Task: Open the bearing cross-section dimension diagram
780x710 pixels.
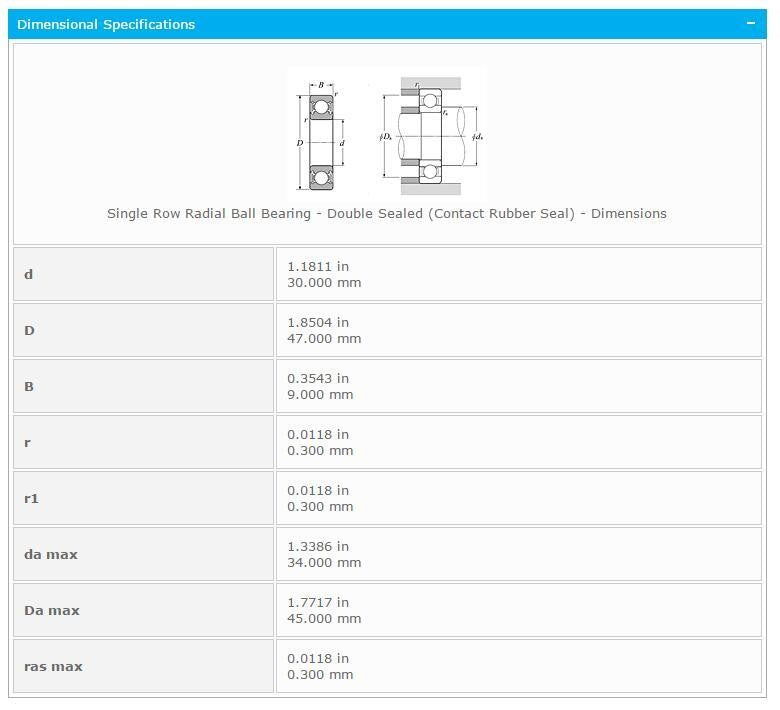Action: (x=387, y=134)
